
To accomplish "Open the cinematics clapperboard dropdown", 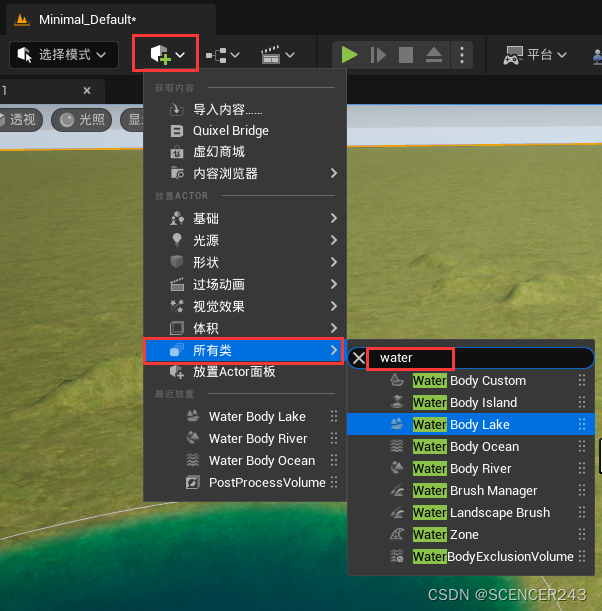I will click(277, 55).
